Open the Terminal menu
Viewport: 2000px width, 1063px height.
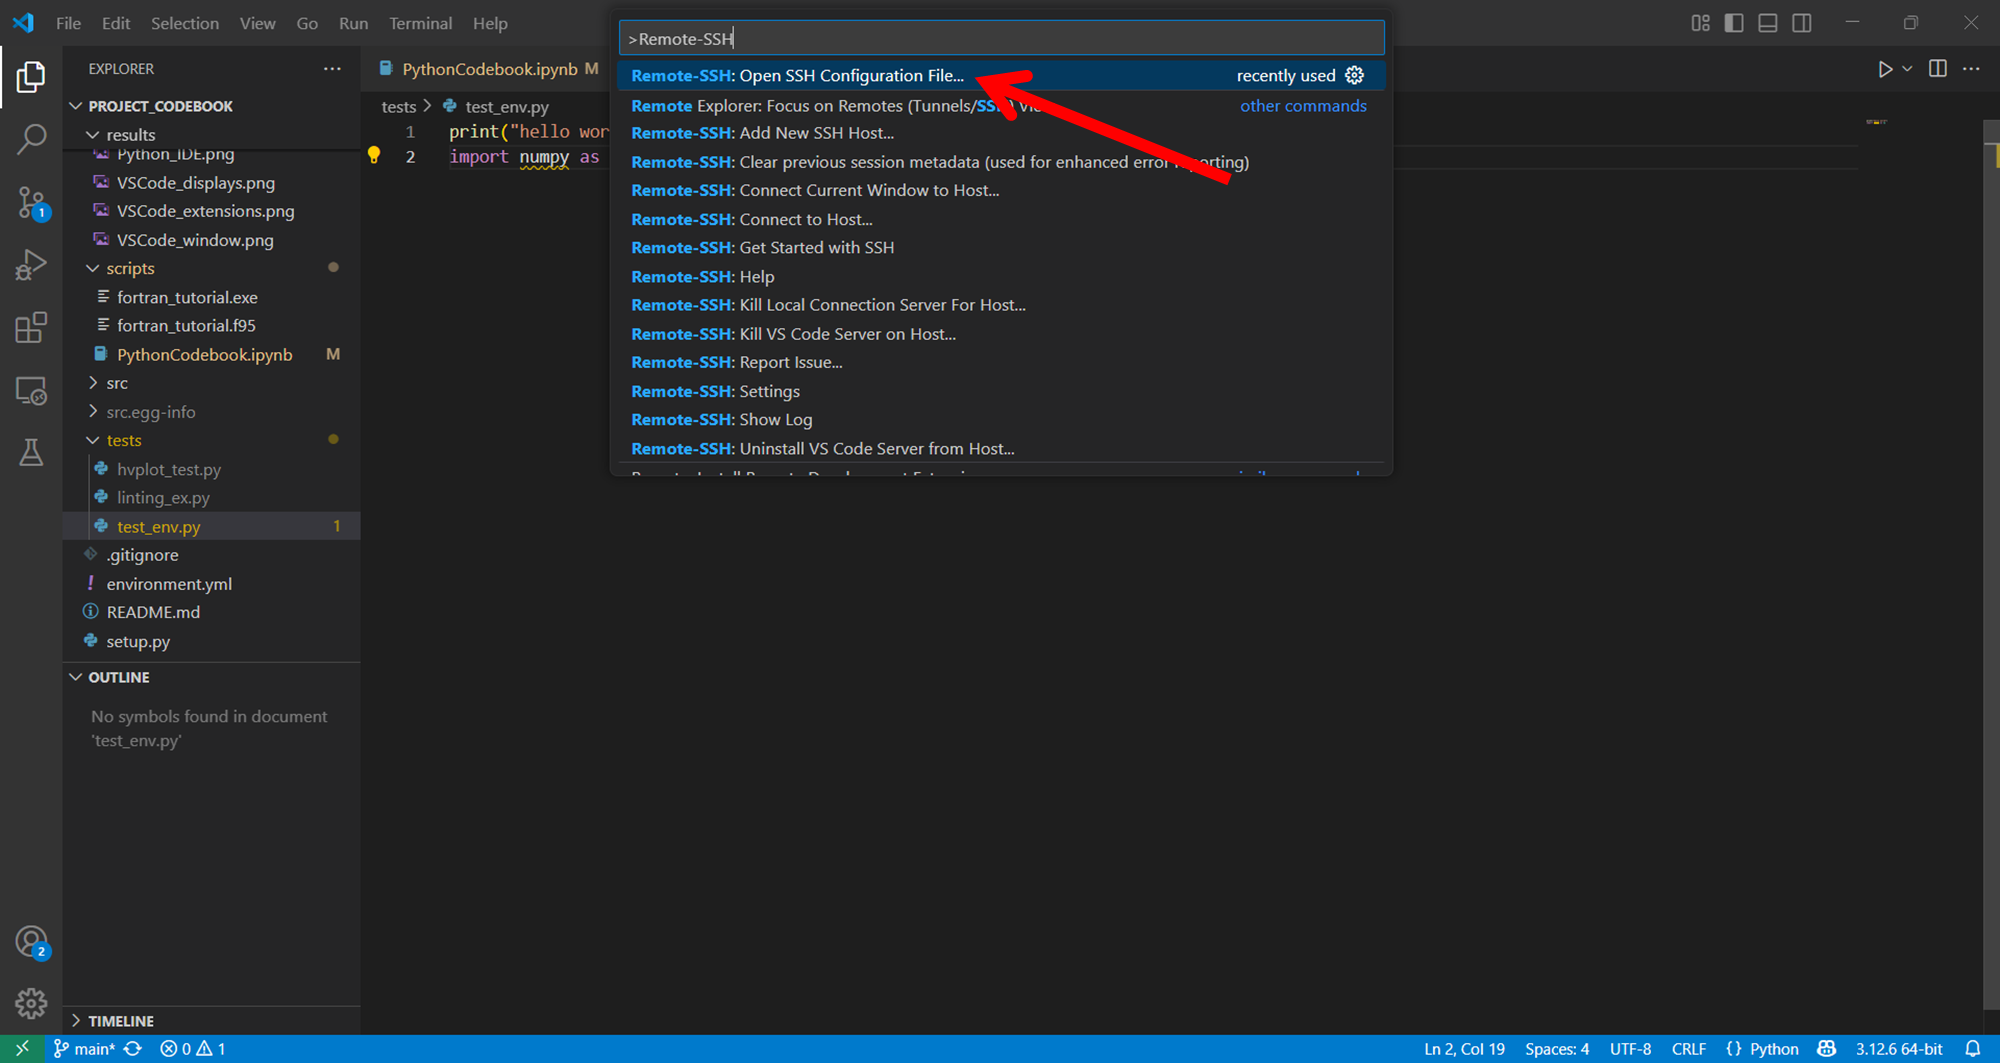point(420,23)
